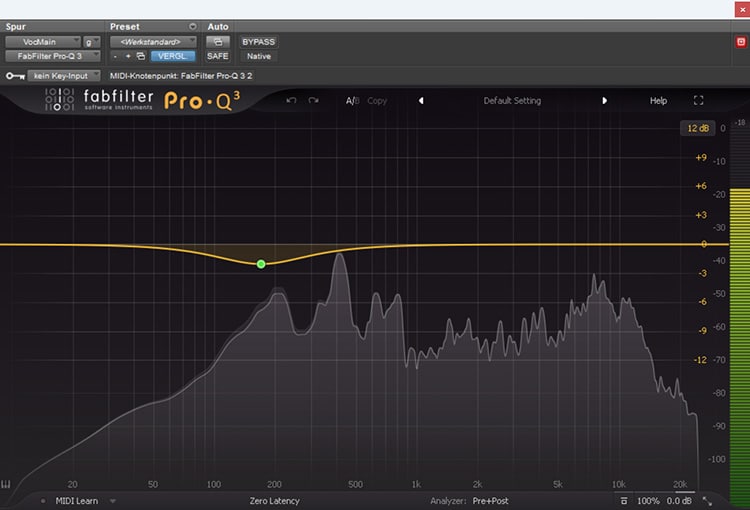Click the green EQ band node
This screenshot has height=510, width=750.
coord(261,264)
